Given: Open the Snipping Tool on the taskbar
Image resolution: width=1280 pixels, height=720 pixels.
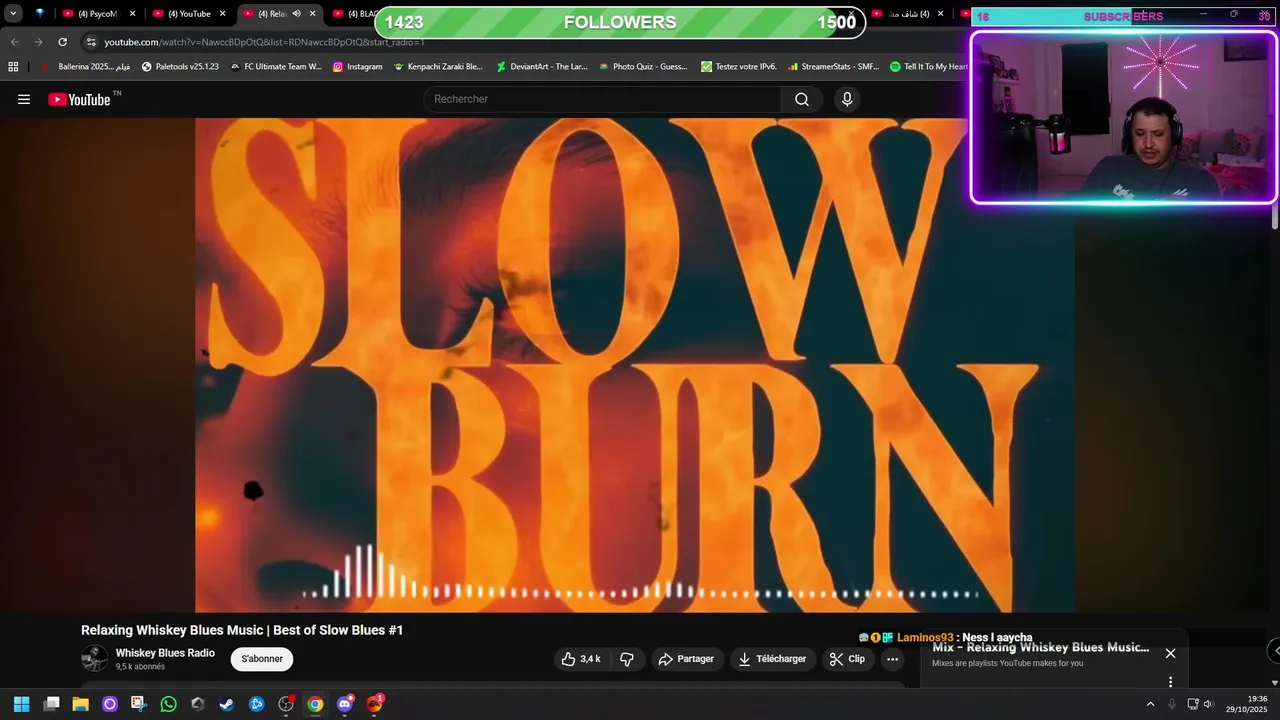Looking at the screenshot, I should pos(139,704).
